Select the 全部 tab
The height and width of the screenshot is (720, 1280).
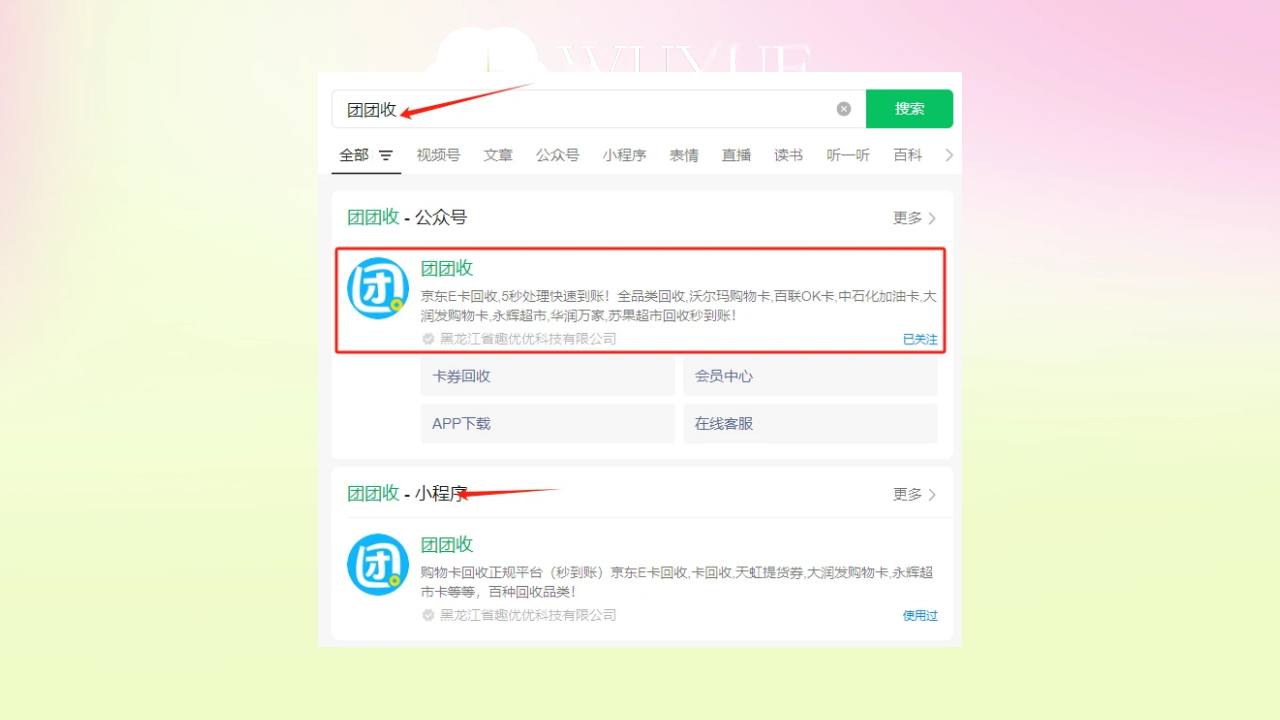pyautogui.click(x=354, y=155)
